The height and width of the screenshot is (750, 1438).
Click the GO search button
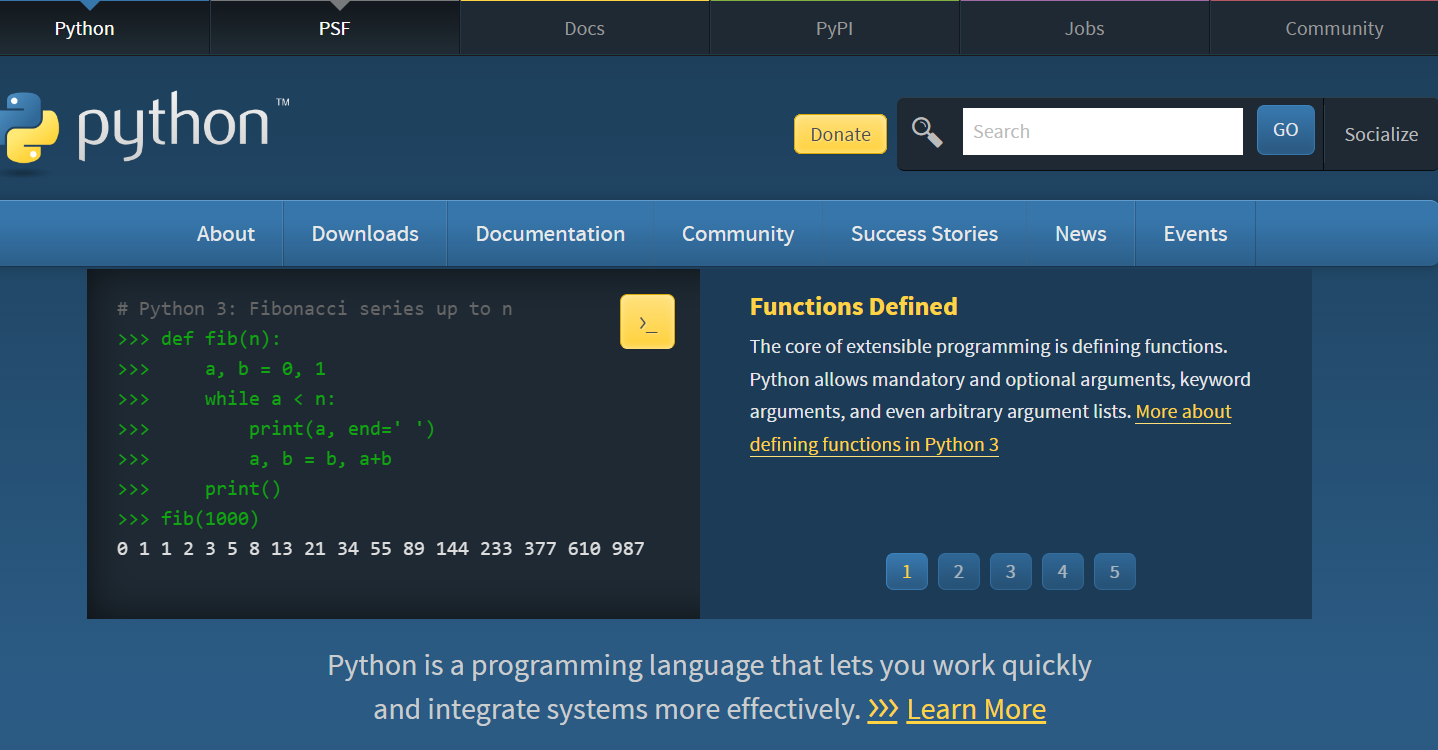pyautogui.click(x=1285, y=130)
